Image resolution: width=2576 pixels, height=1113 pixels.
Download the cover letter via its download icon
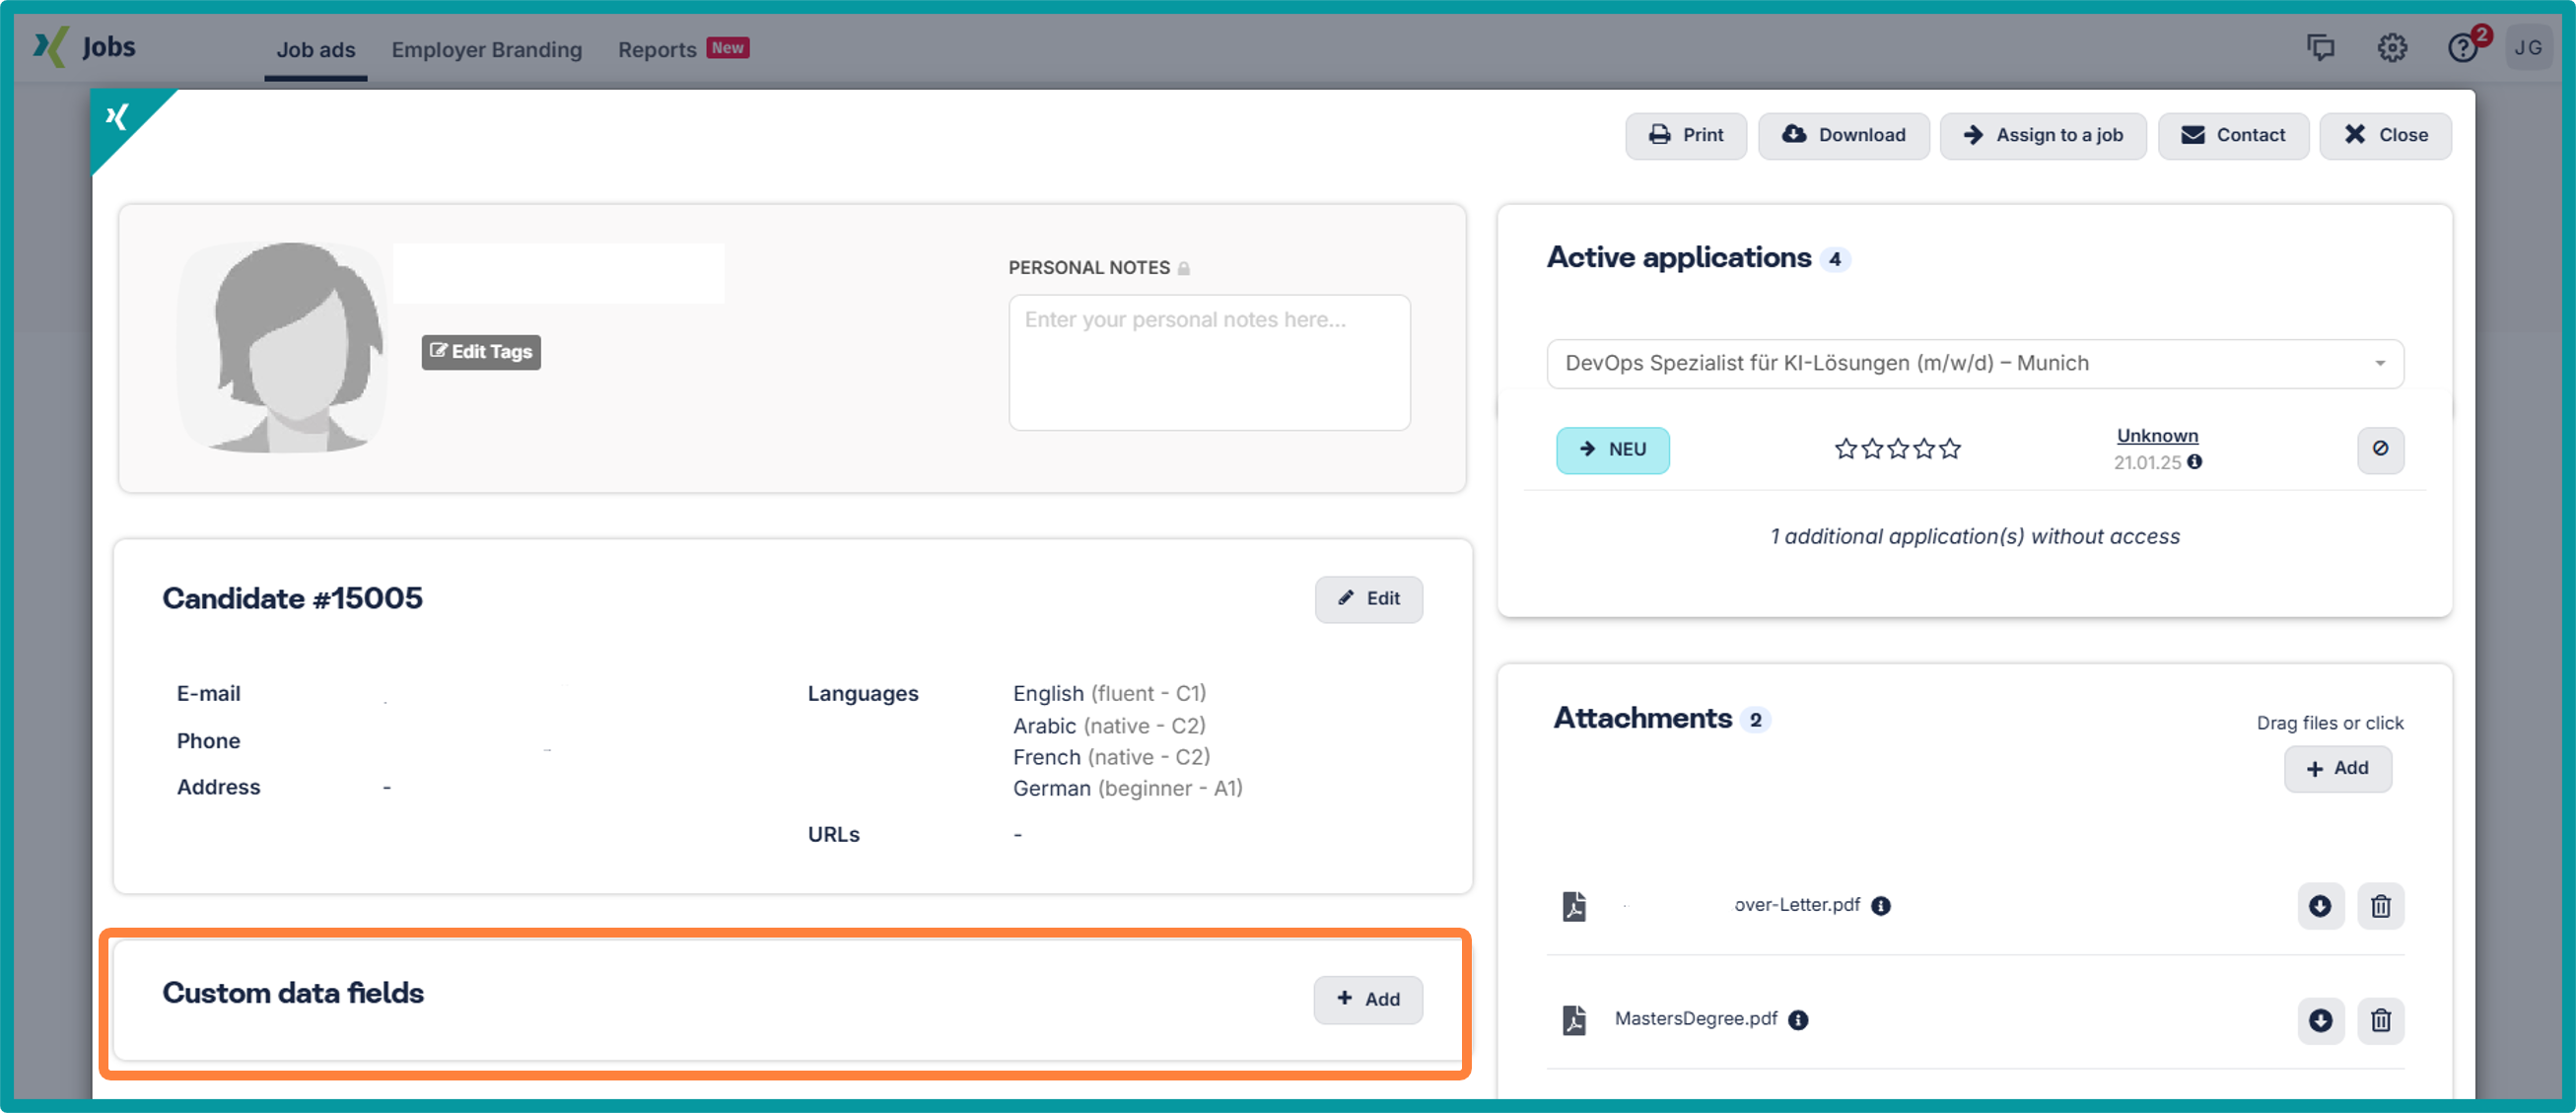click(x=2321, y=906)
